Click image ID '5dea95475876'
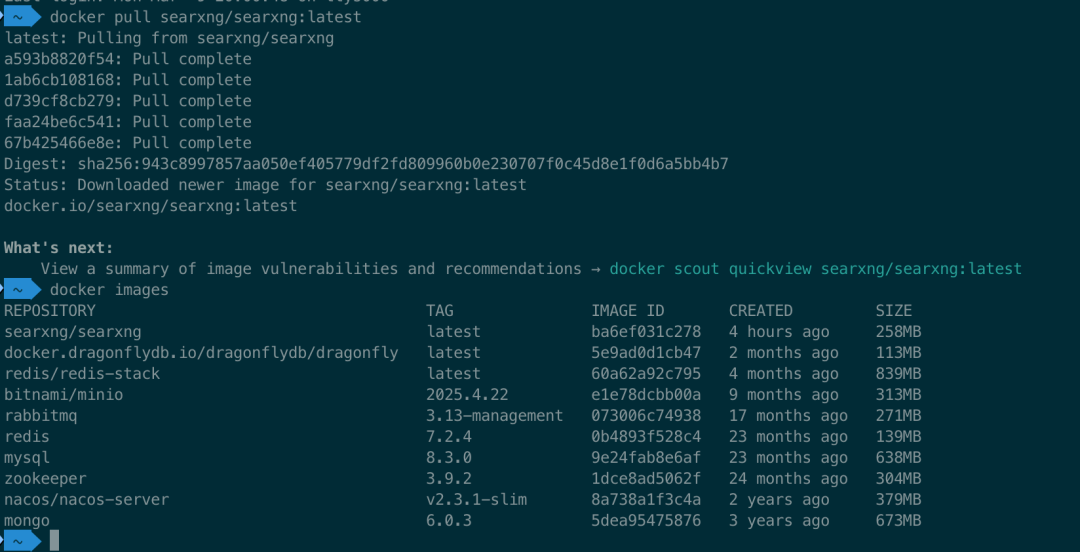The height and width of the screenshot is (552, 1080). click(646, 521)
